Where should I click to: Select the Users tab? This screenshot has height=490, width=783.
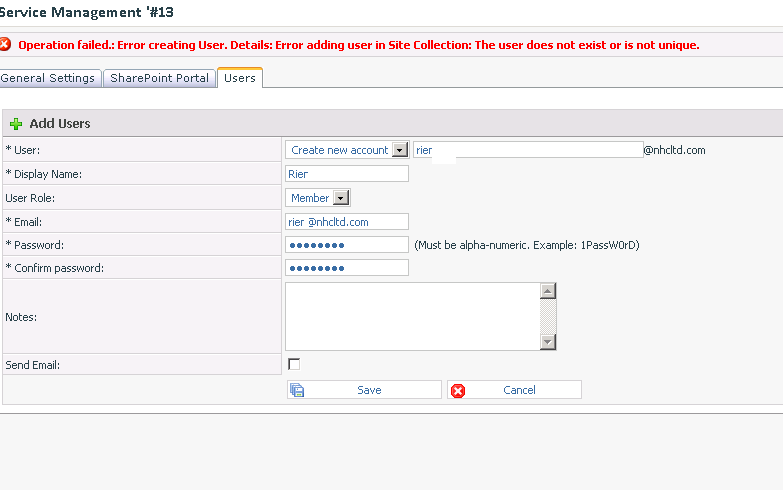tap(240, 78)
